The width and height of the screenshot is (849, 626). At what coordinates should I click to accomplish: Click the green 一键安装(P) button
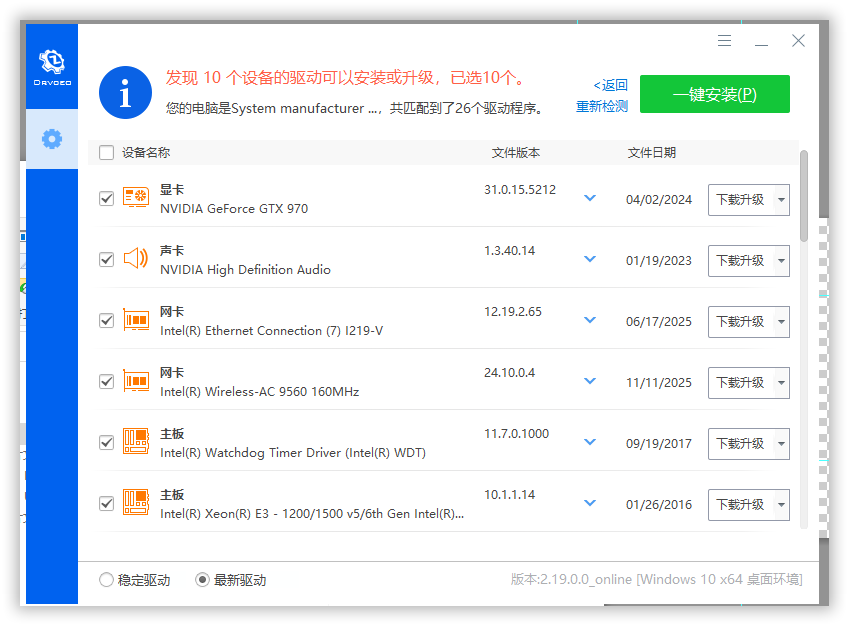(x=714, y=94)
